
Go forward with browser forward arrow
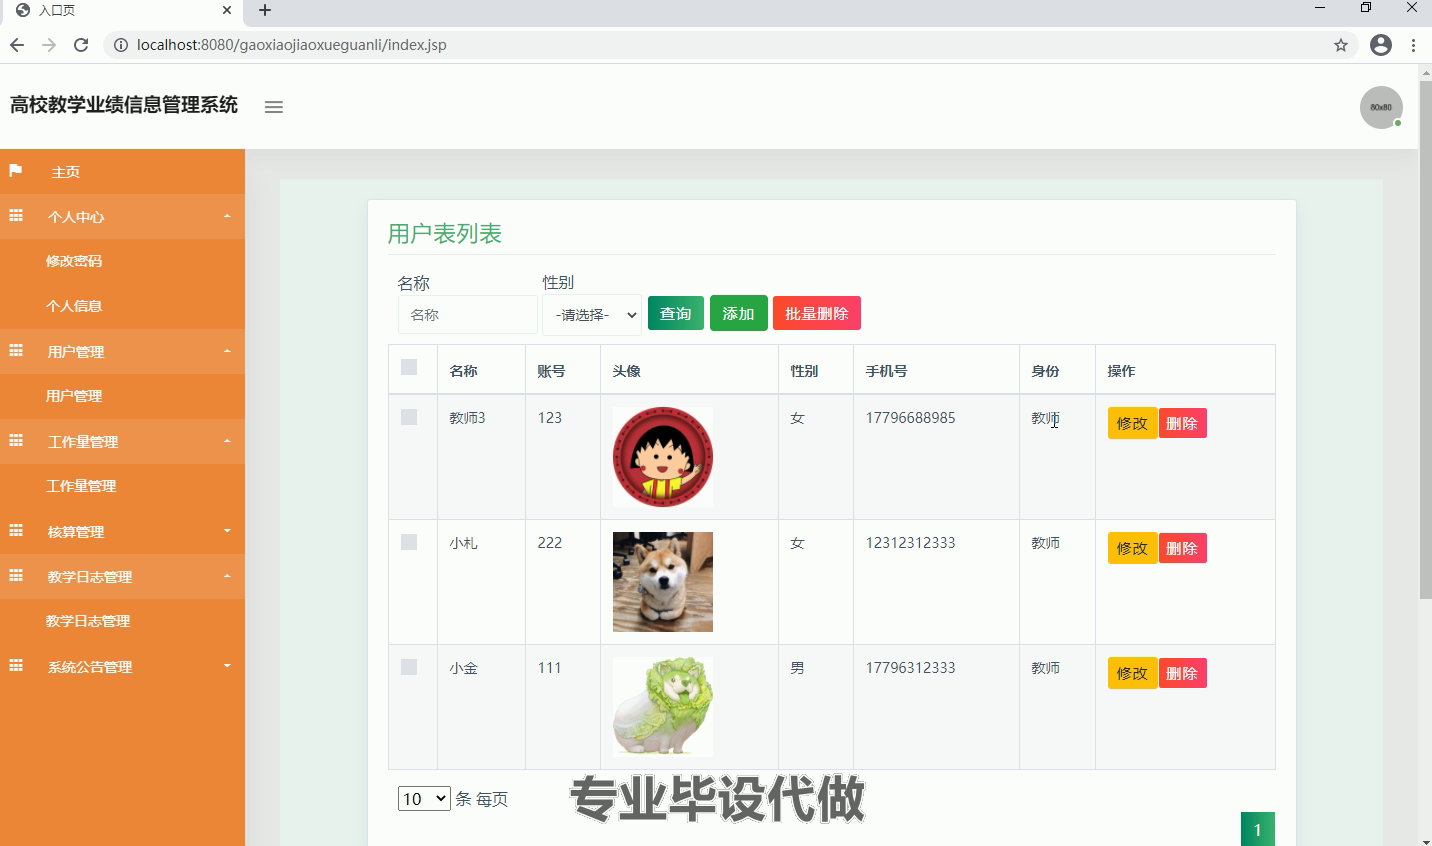(x=48, y=45)
